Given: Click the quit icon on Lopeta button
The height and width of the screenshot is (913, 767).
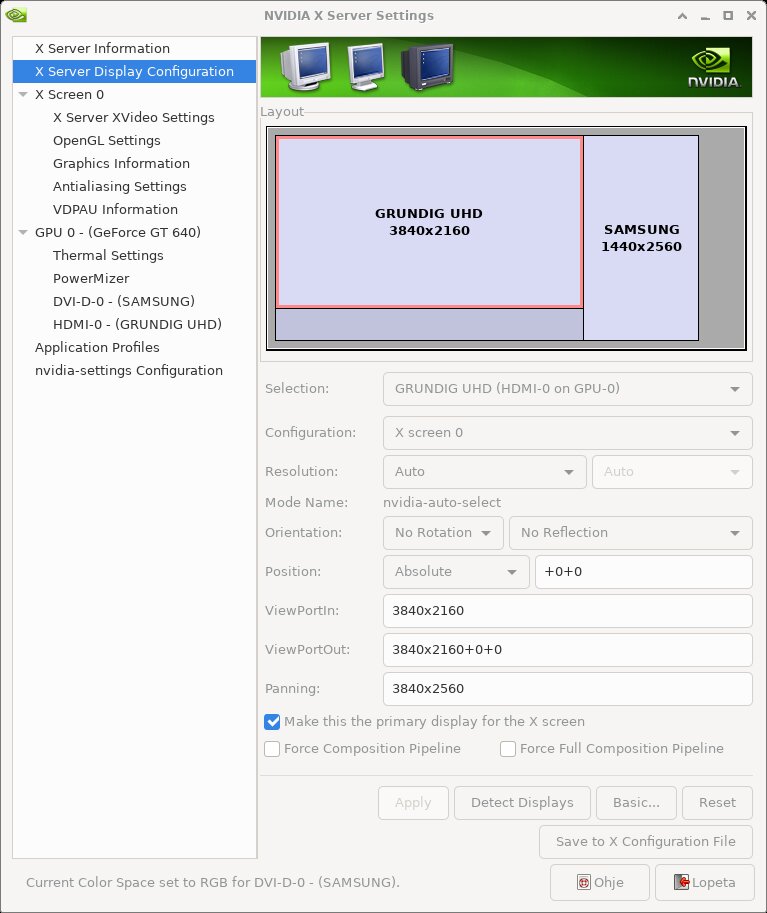Looking at the screenshot, I should [x=681, y=882].
